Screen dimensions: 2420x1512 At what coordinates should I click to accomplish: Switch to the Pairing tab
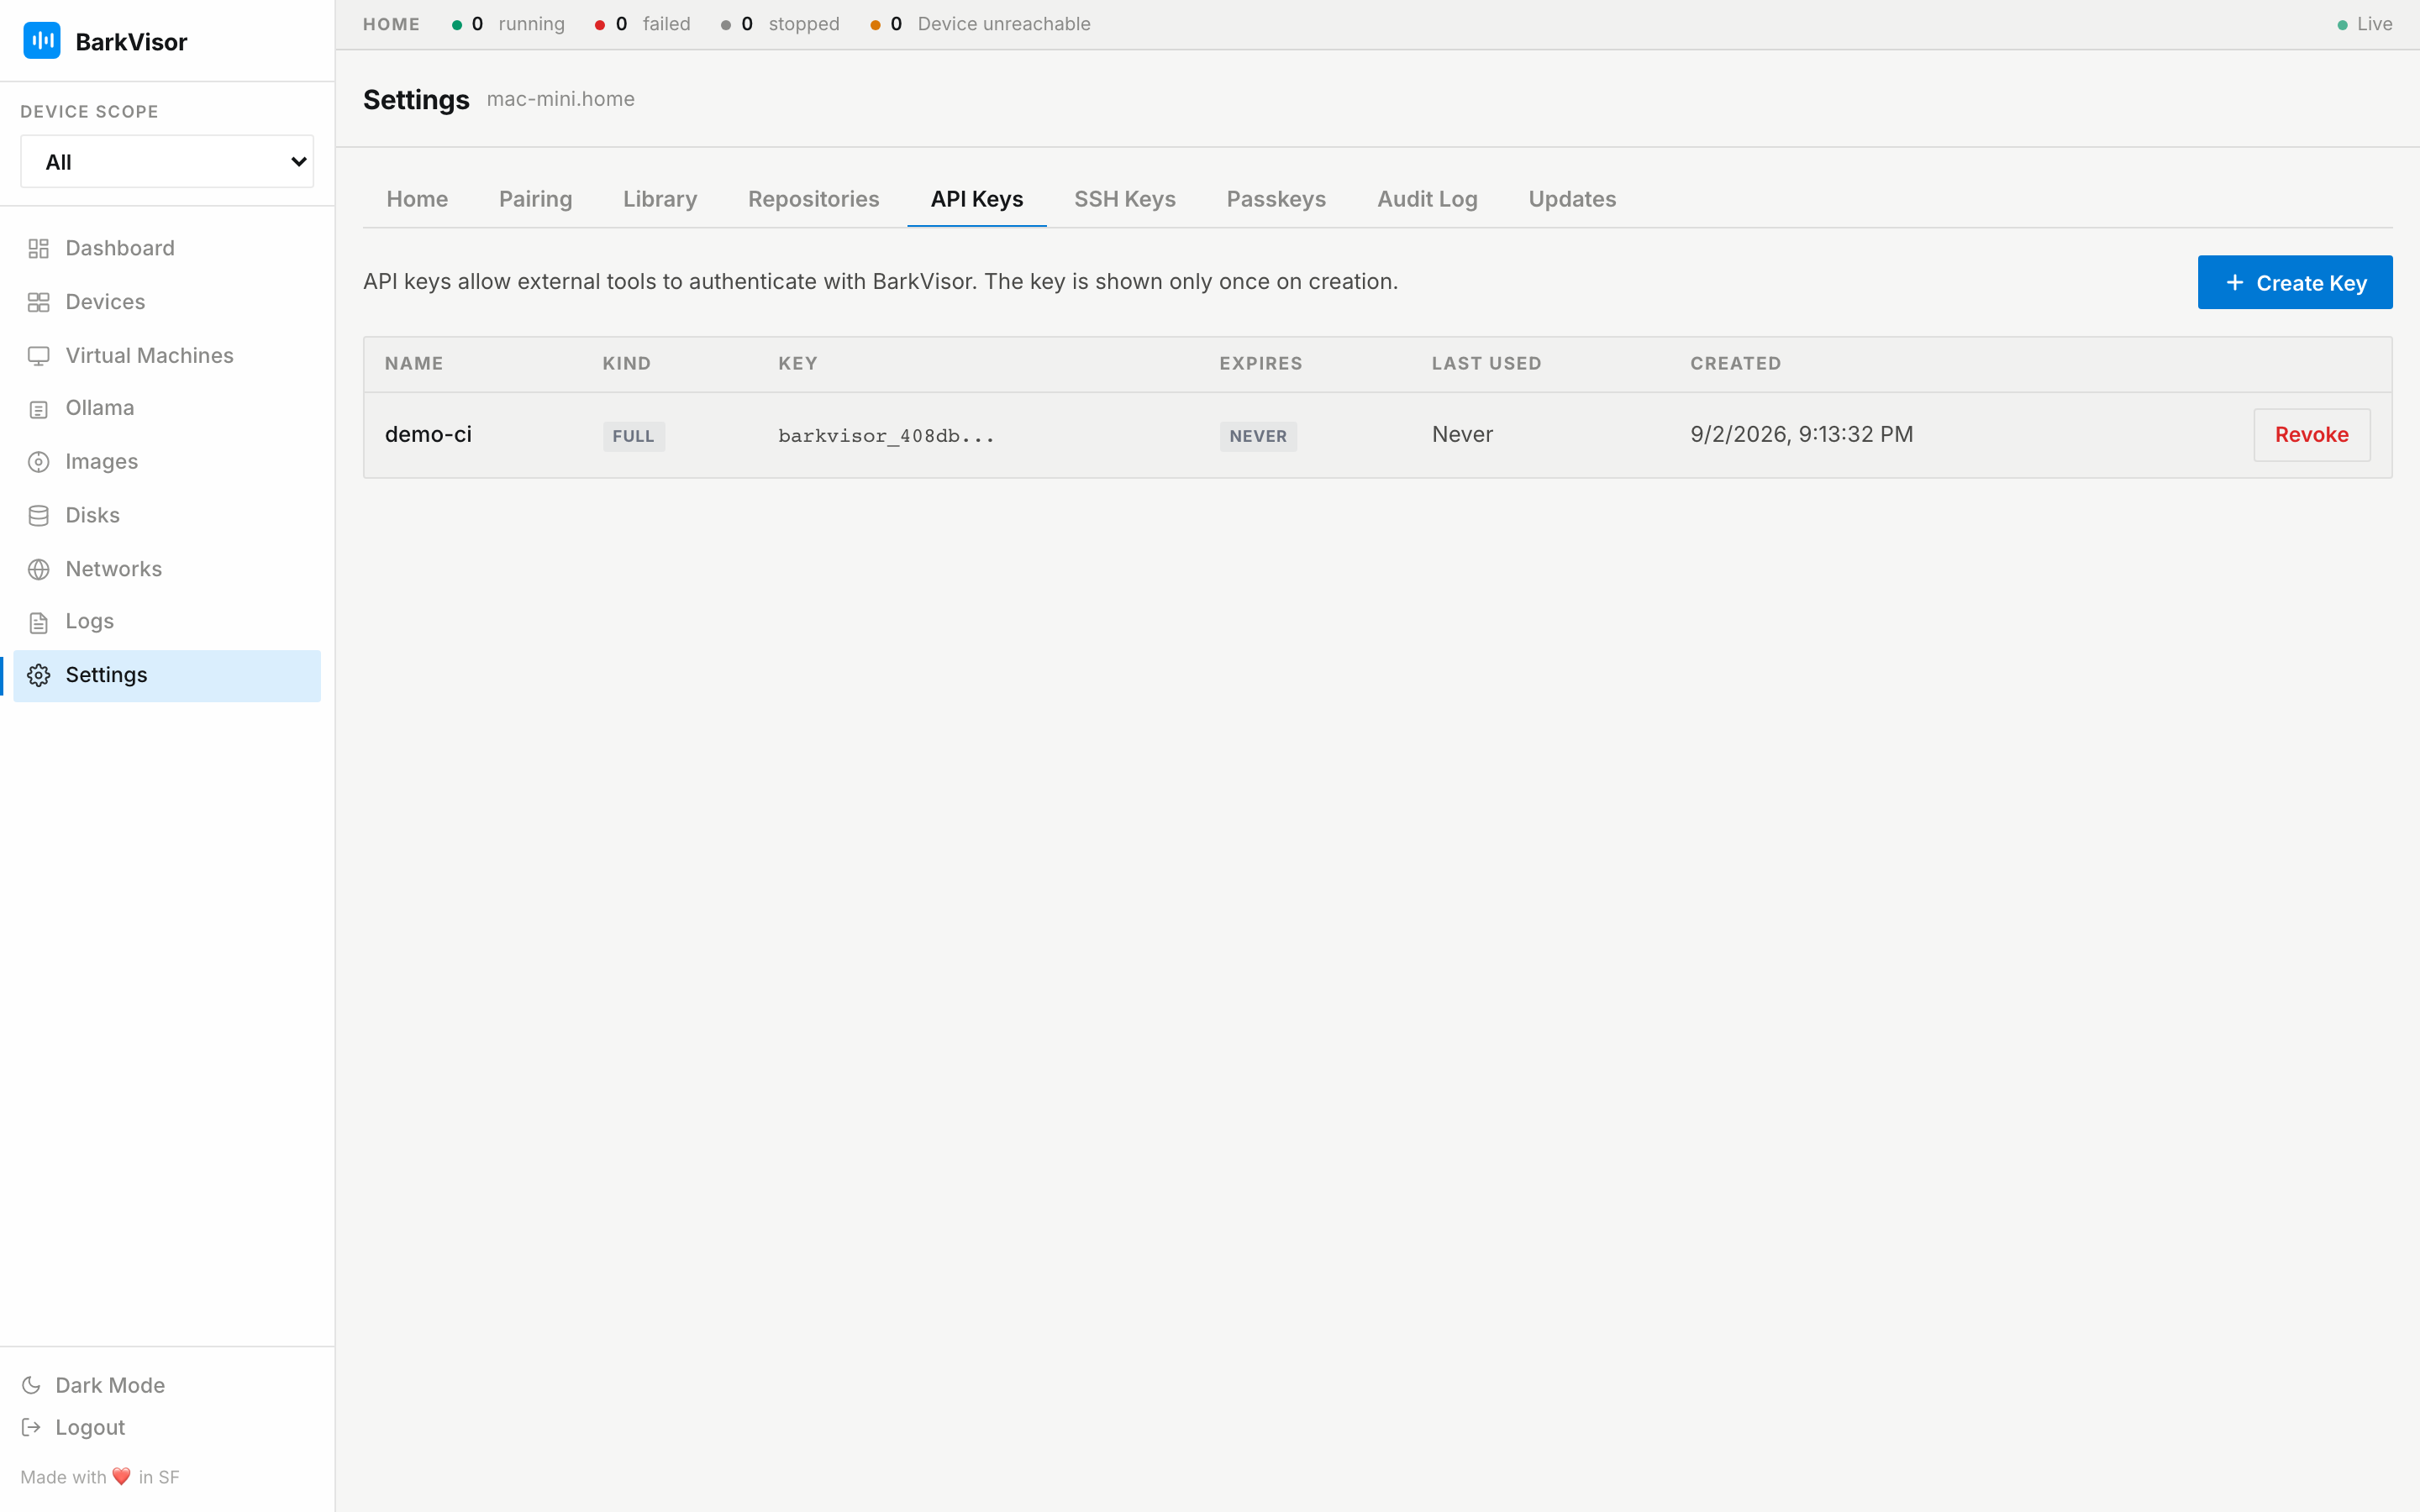pyautogui.click(x=535, y=199)
